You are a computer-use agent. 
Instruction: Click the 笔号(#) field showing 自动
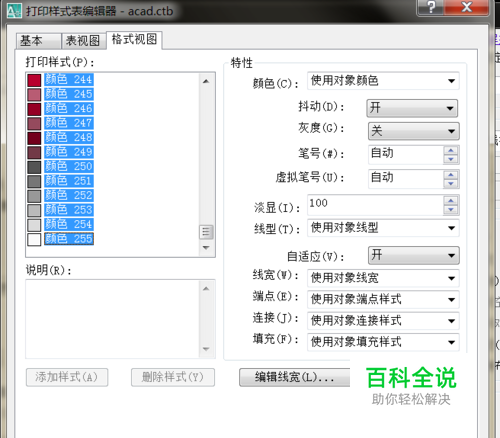coord(406,155)
